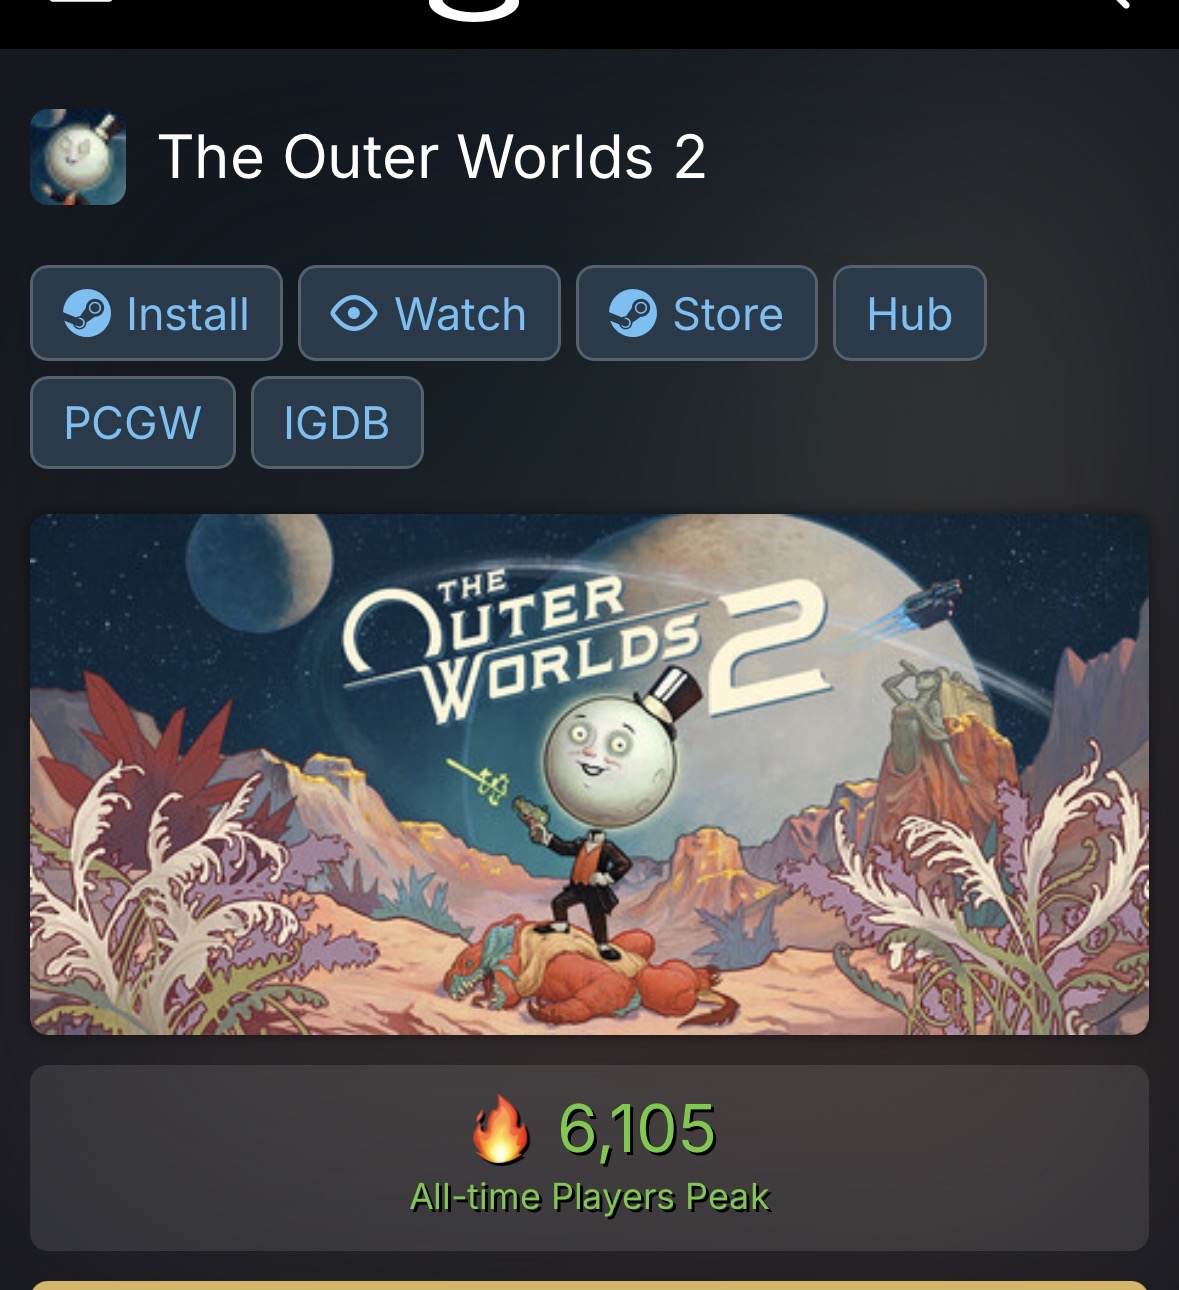
Task: Open the Store page button
Action: pyautogui.click(x=696, y=313)
